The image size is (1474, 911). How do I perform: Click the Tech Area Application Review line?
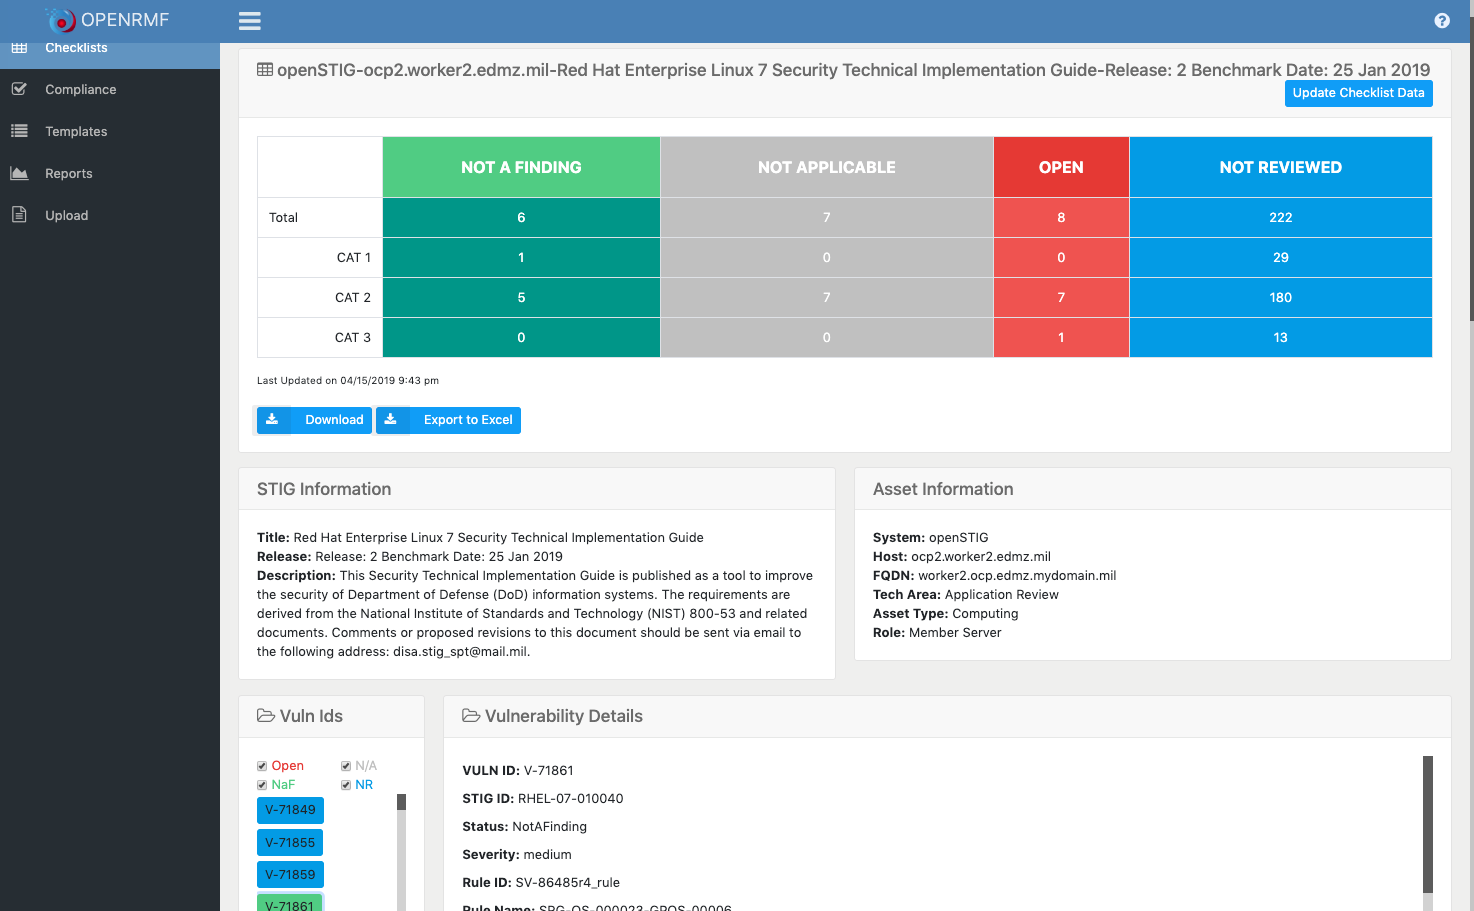(x=966, y=594)
